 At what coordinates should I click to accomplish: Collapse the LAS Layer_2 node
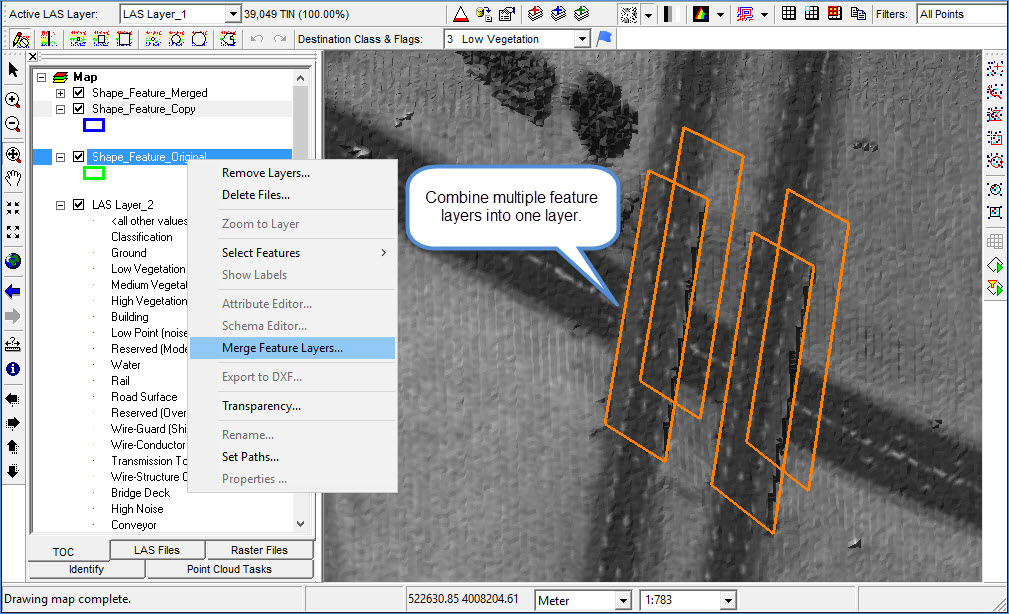click(60, 205)
